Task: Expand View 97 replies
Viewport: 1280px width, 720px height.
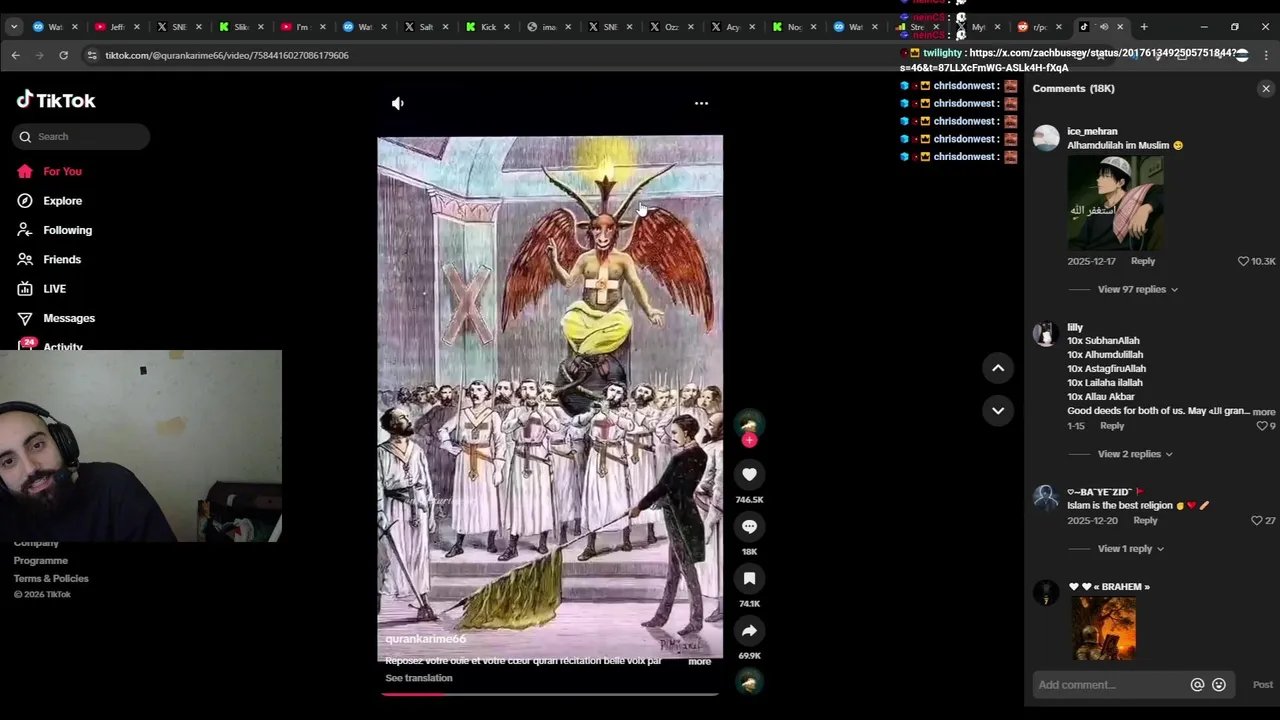Action: coord(1138,289)
